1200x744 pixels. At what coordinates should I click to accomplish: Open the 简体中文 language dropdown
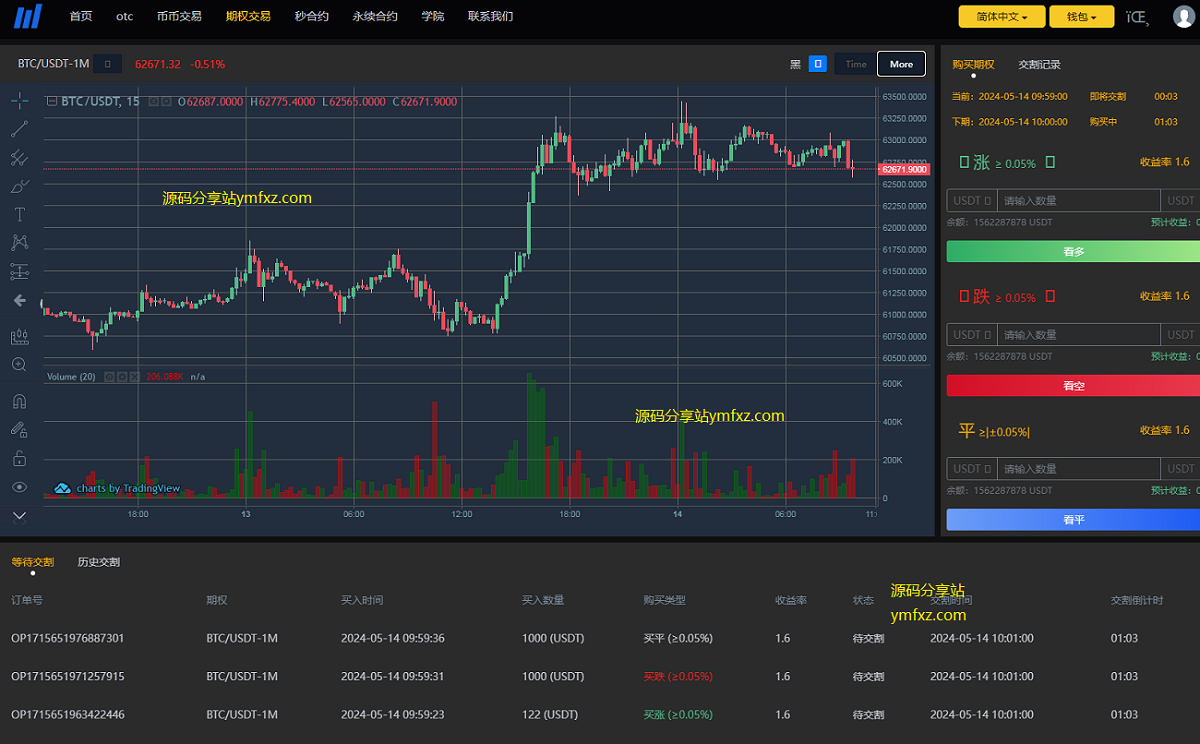[x=1001, y=17]
